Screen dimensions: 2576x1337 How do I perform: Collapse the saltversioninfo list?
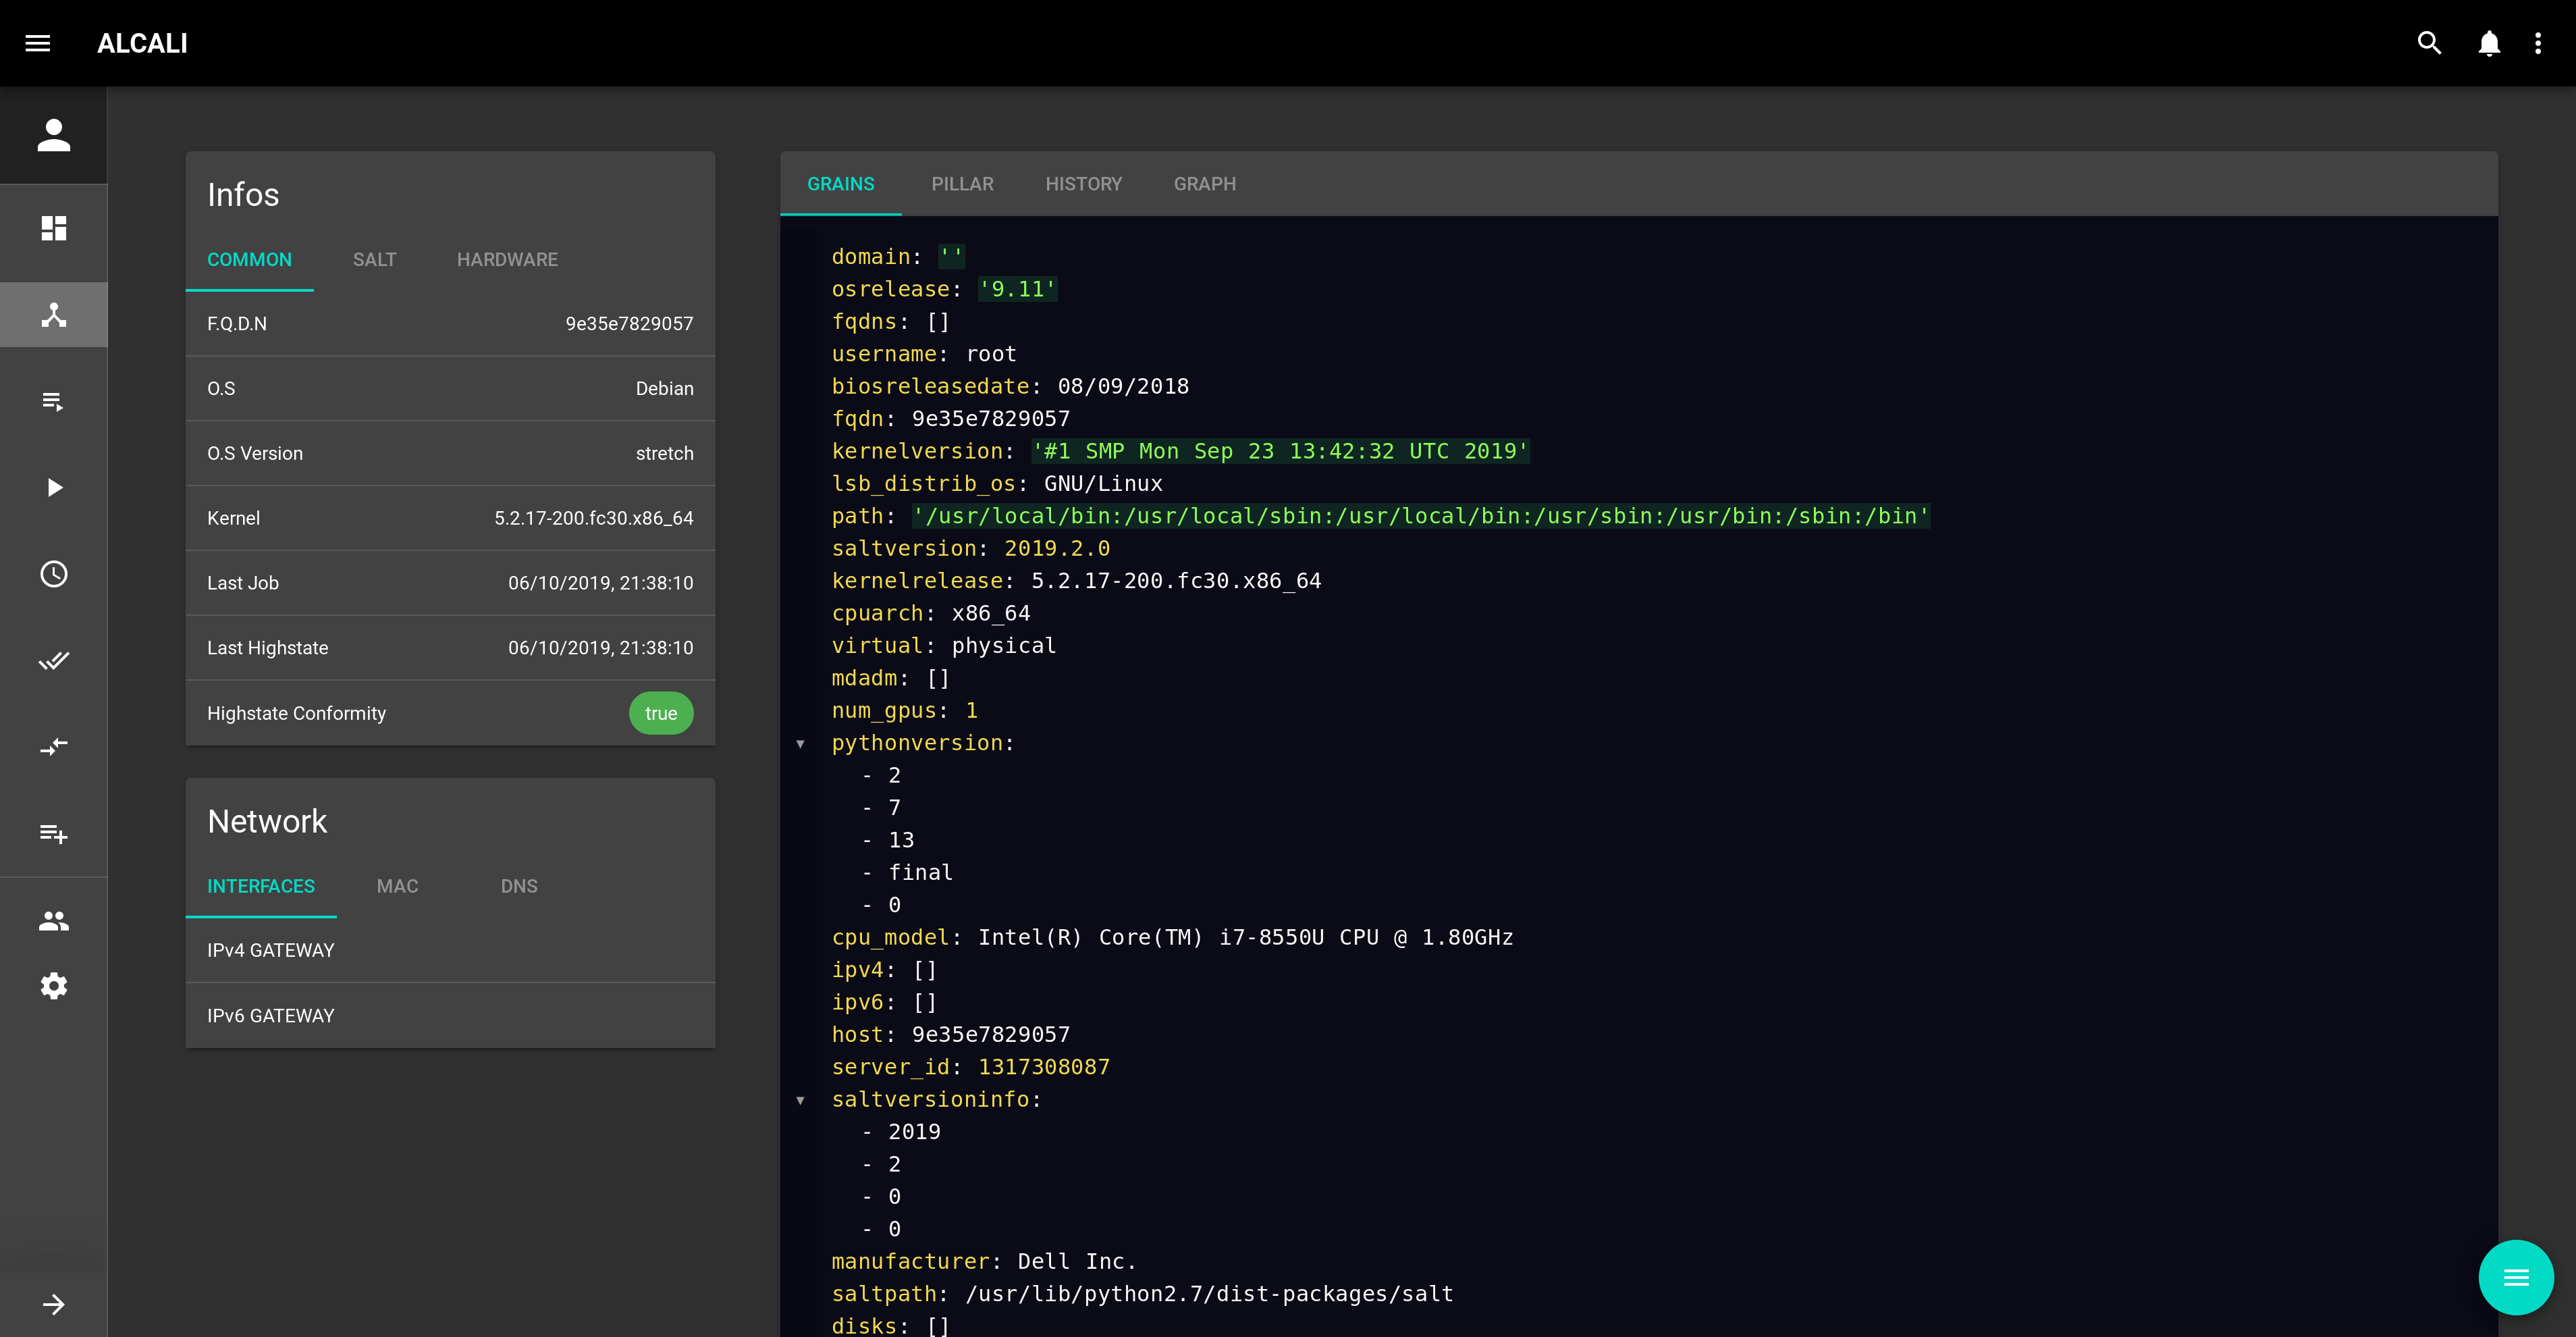point(800,1100)
